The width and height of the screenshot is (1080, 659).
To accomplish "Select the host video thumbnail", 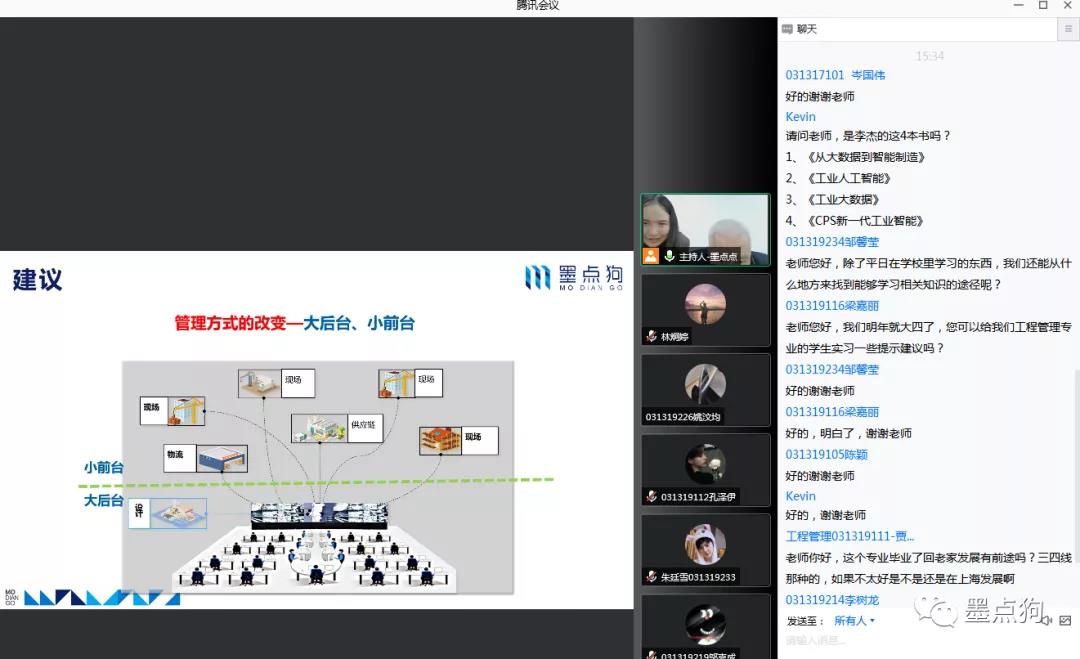I will [705, 228].
